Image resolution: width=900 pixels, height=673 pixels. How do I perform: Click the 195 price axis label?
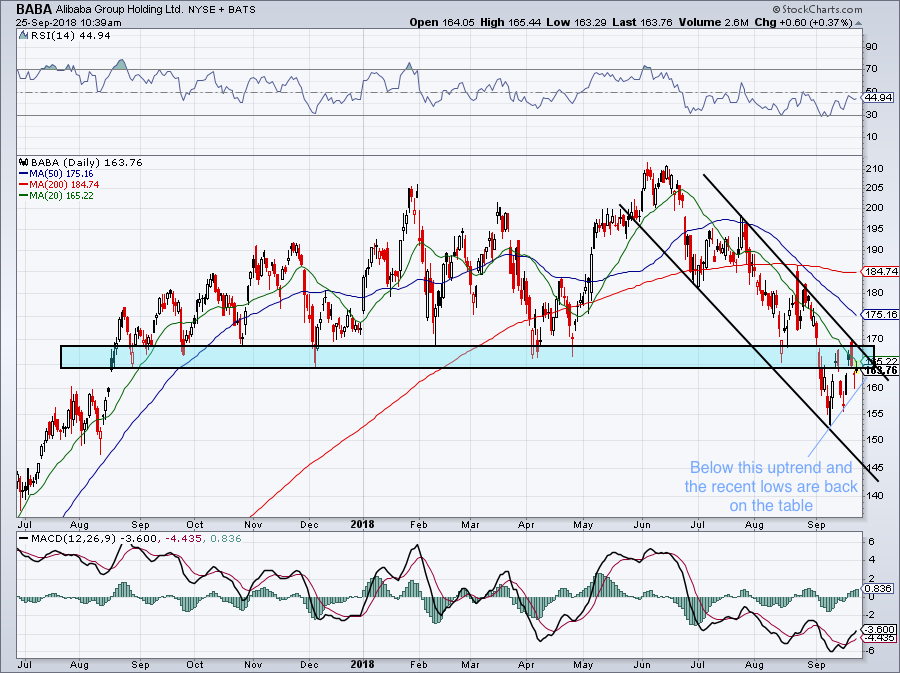tap(874, 229)
